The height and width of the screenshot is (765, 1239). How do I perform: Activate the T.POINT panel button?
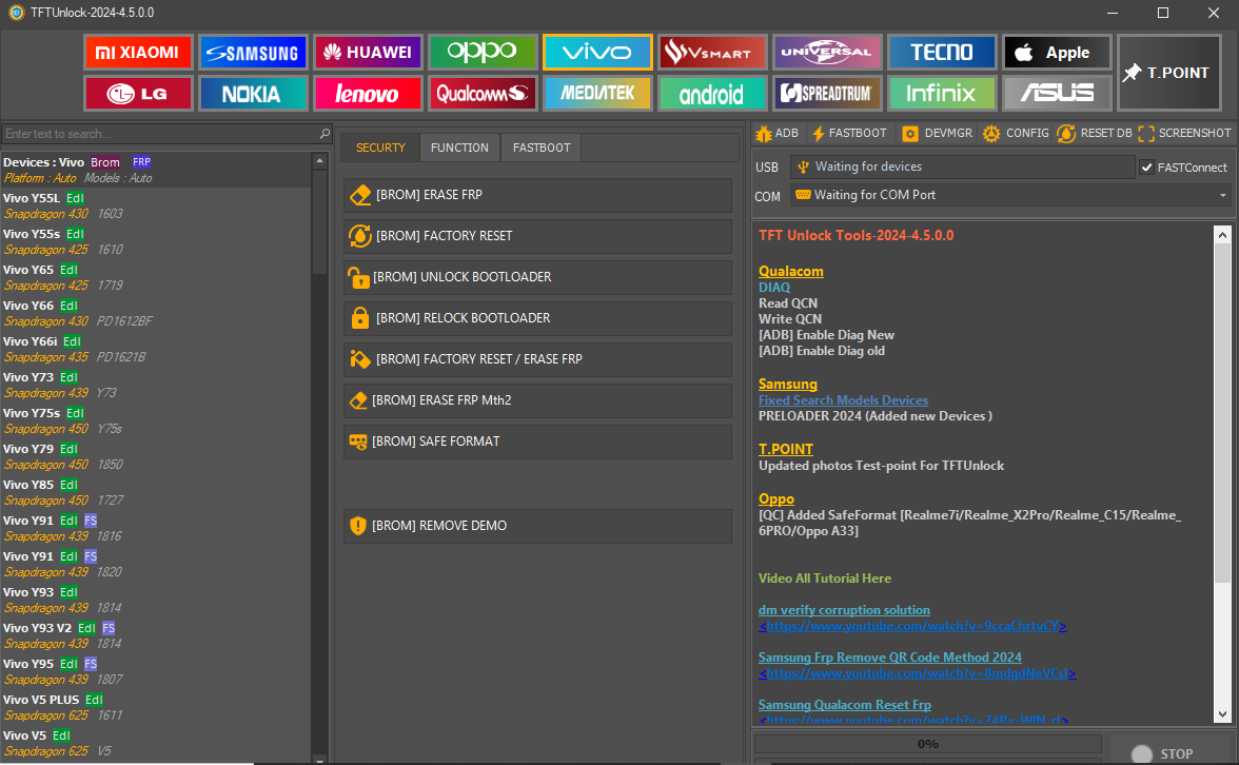pos(1168,72)
